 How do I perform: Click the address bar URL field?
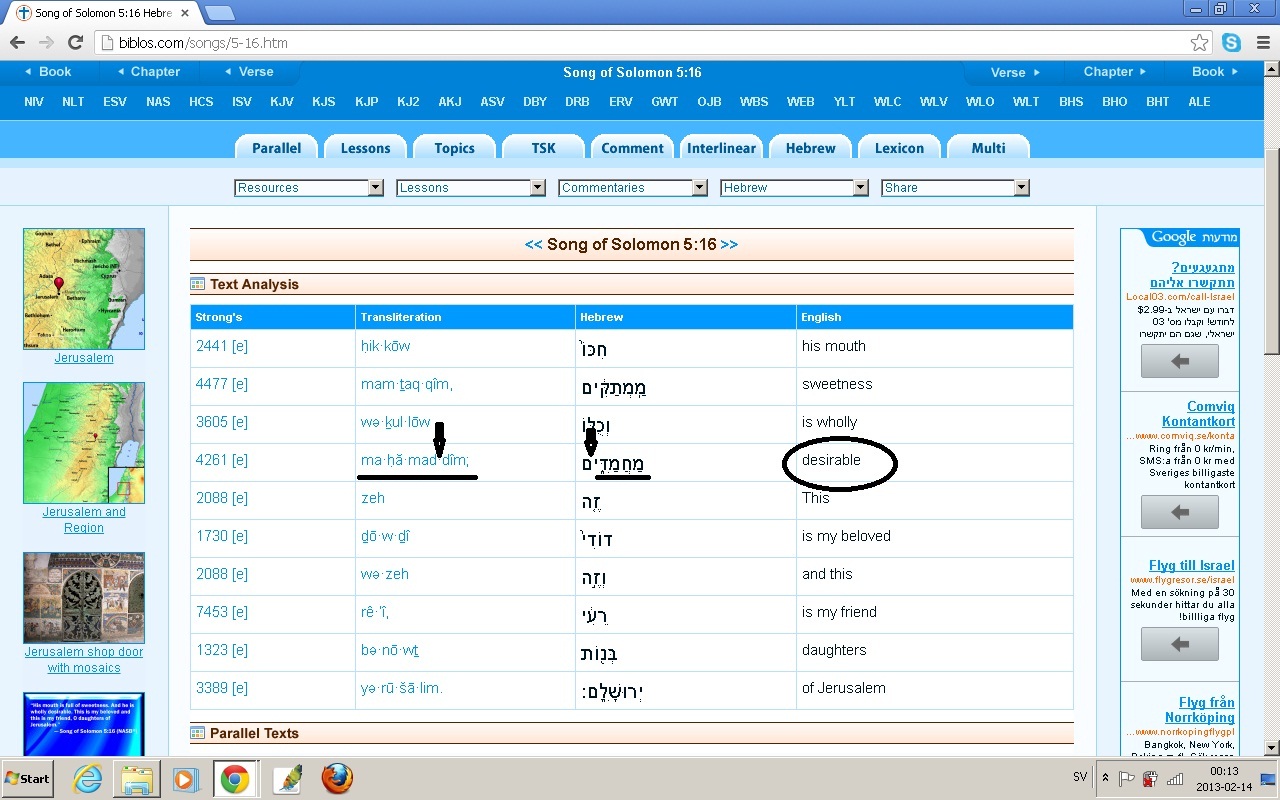point(640,43)
